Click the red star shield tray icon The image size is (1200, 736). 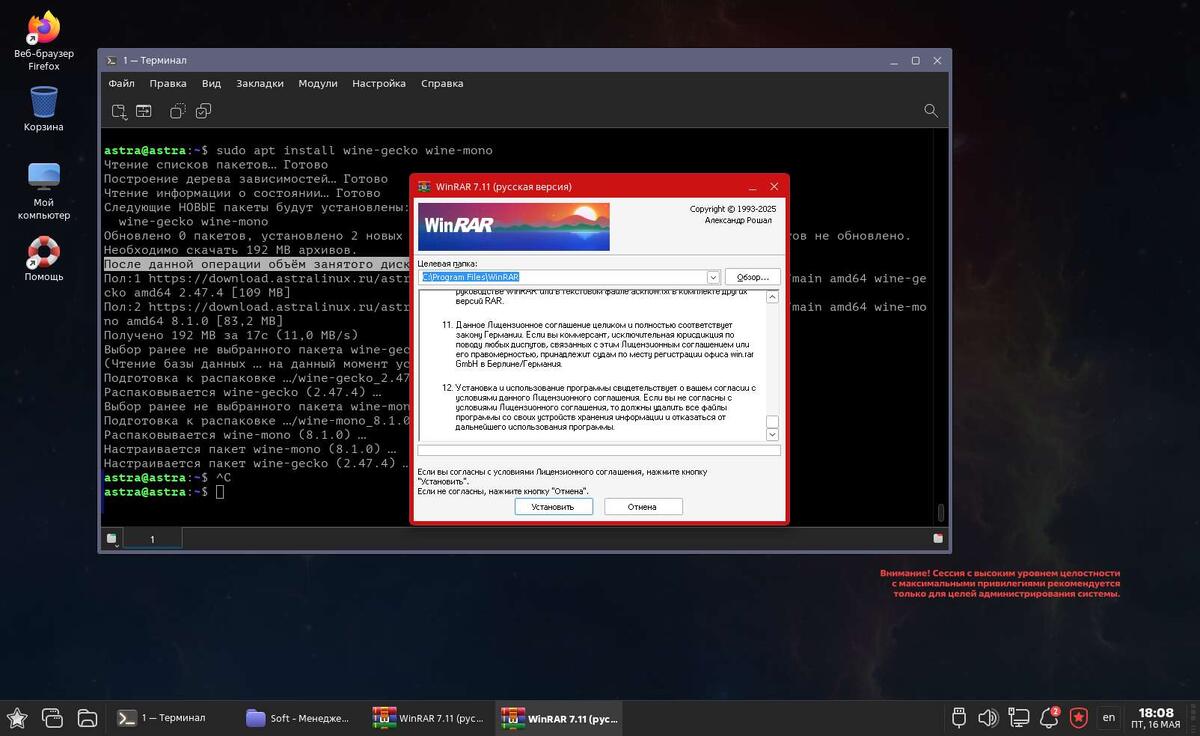(1079, 717)
